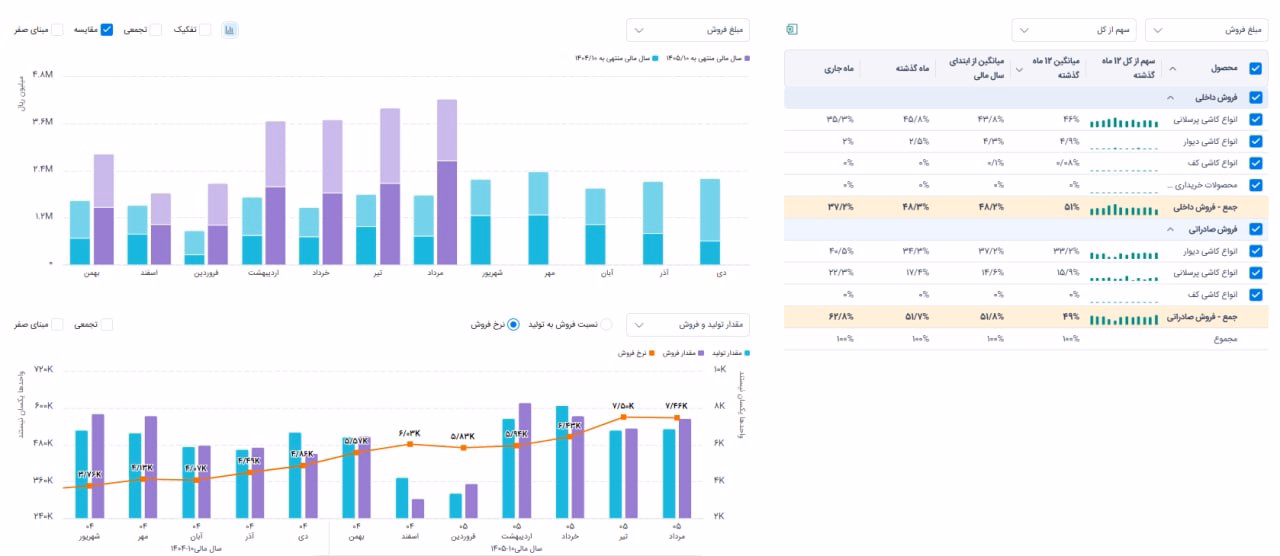Select the نرخ فروش radio button
1280x556 pixels.
click(x=514, y=324)
